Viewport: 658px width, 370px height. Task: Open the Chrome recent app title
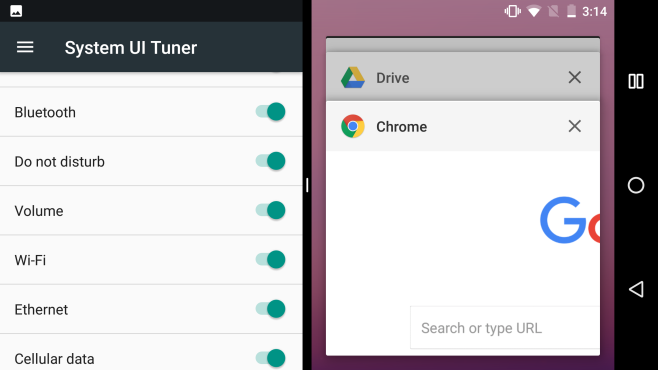click(401, 127)
